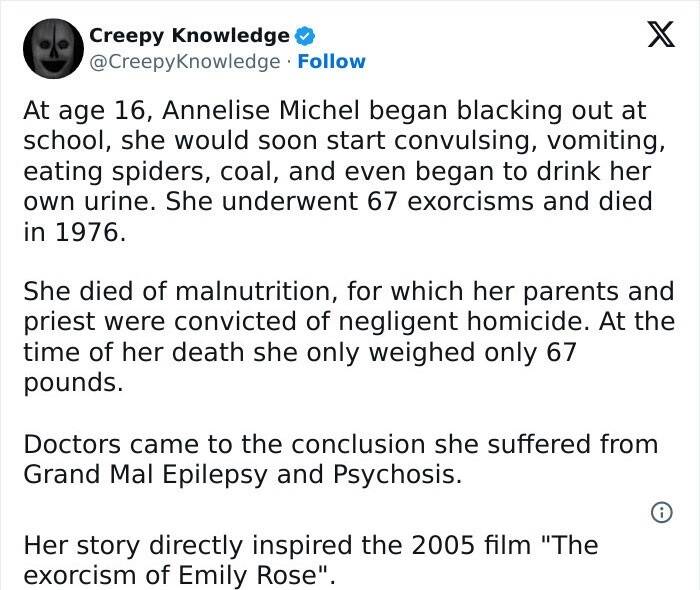700x590 pixels.
Task: Open the Creepy Knowledge profile avatar
Action: point(54,49)
